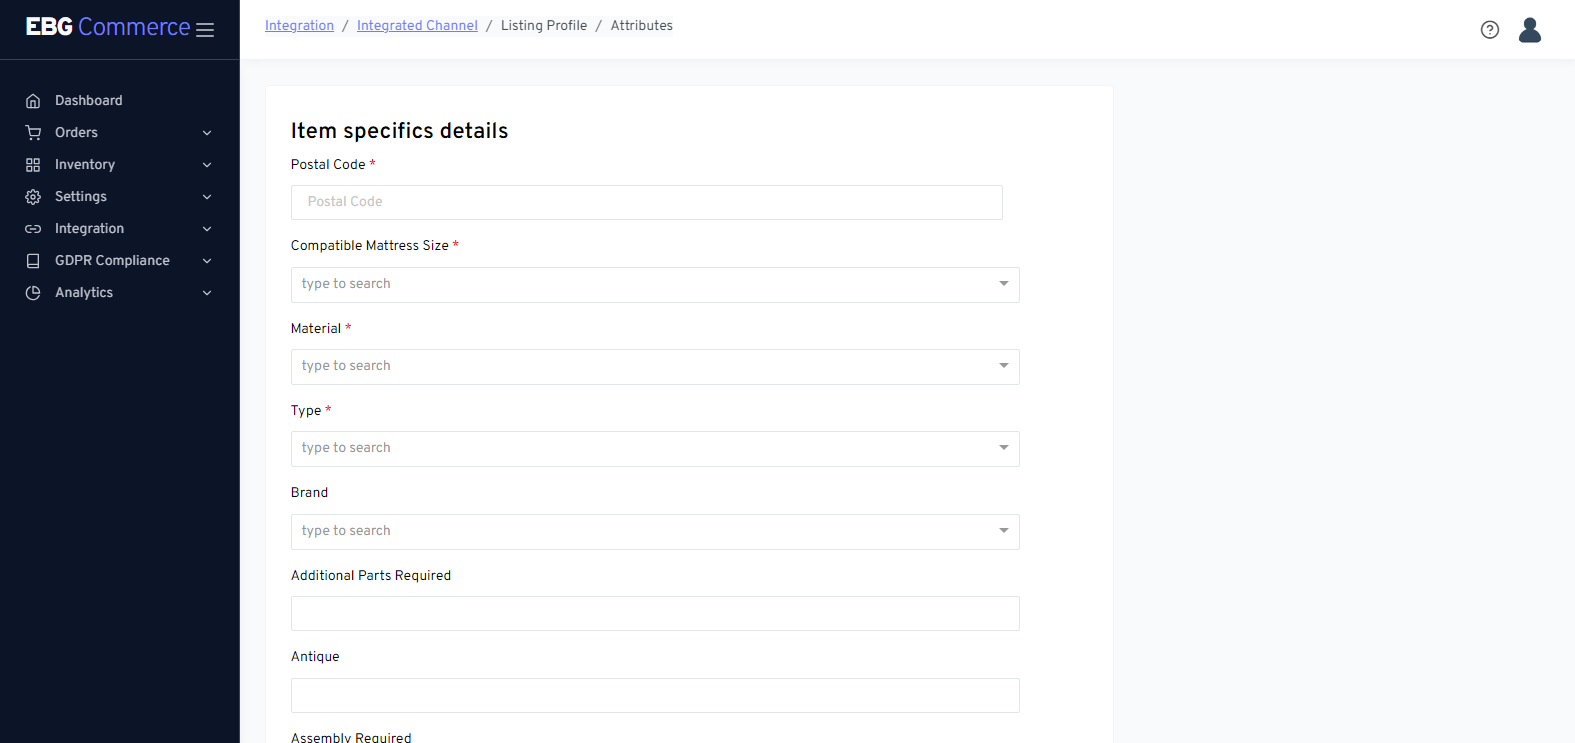The height and width of the screenshot is (743, 1575).
Task: Open the Compatible Mattress Size dropdown
Action: tap(654, 285)
